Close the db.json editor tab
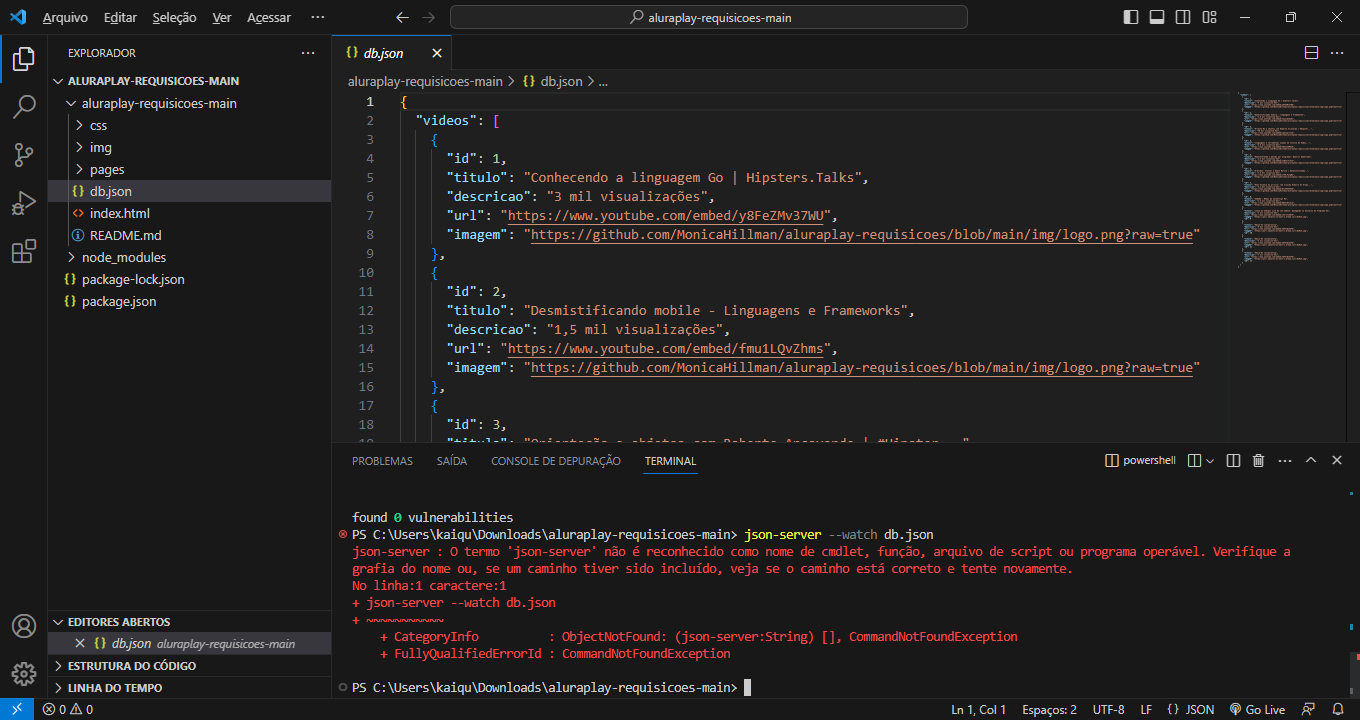 [437, 53]
